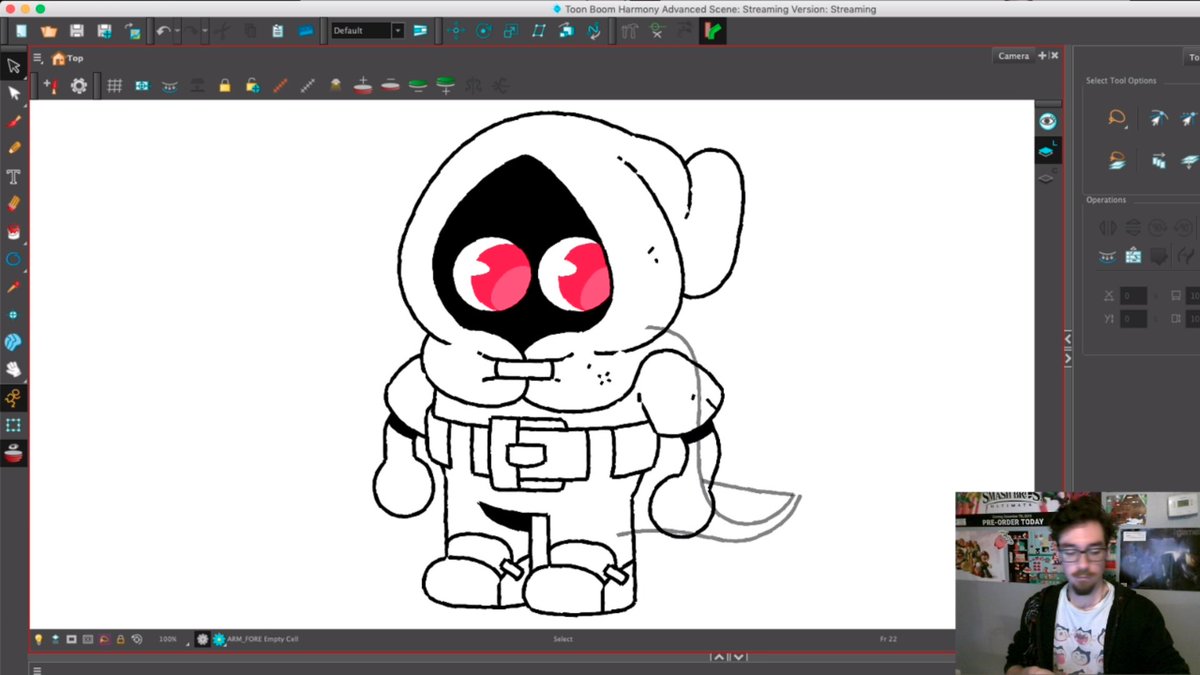Viewport: 1200px width, 675px height.
Task: Click the Fr 22 frame indicator
Action: pyautogui.click(x=888, y=639)
